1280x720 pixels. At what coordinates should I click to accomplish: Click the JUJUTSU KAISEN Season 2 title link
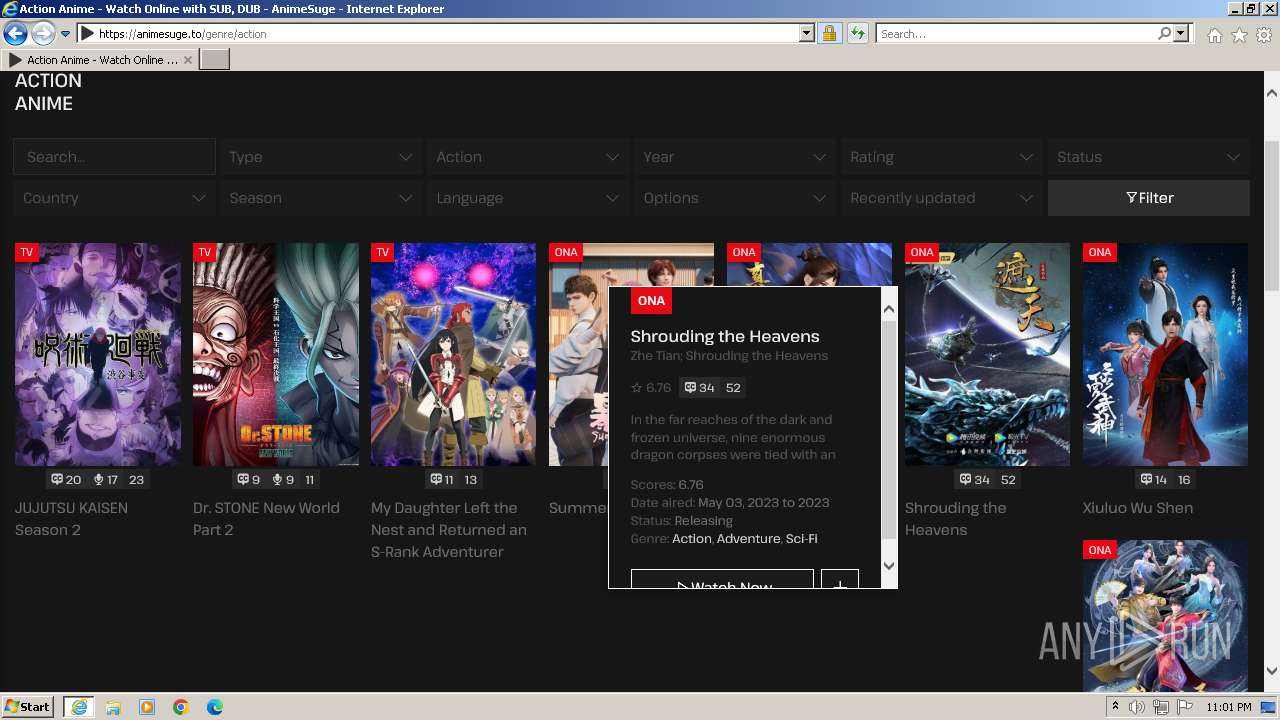(71, 519)
